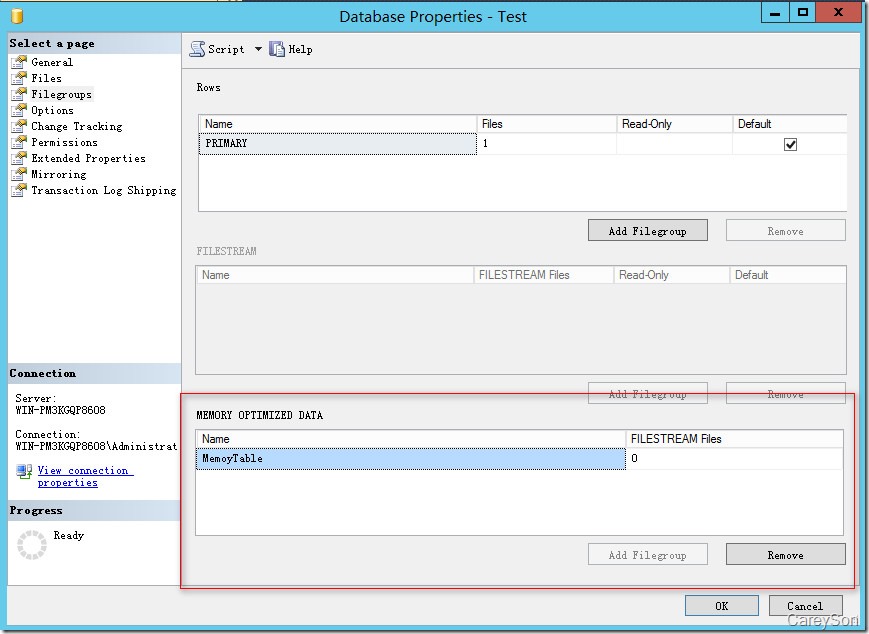This screenshot has width=869, height=634.
Task: Open Transaction Log Shipping page icon
Action: (x=19, y=190)
